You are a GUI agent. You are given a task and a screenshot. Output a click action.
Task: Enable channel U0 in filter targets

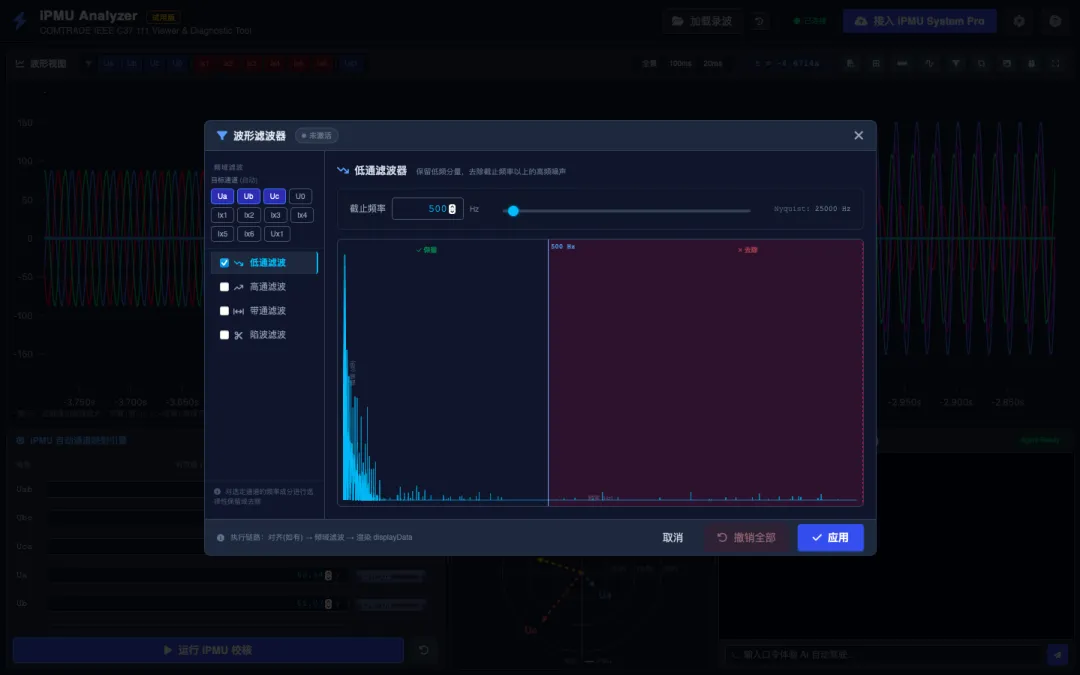(300, 196)
